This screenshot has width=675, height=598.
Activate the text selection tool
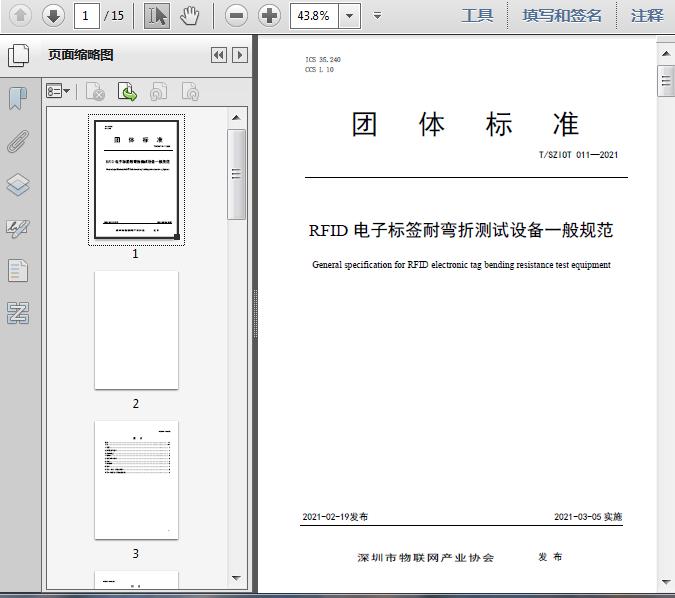click(x=157, y=16)
